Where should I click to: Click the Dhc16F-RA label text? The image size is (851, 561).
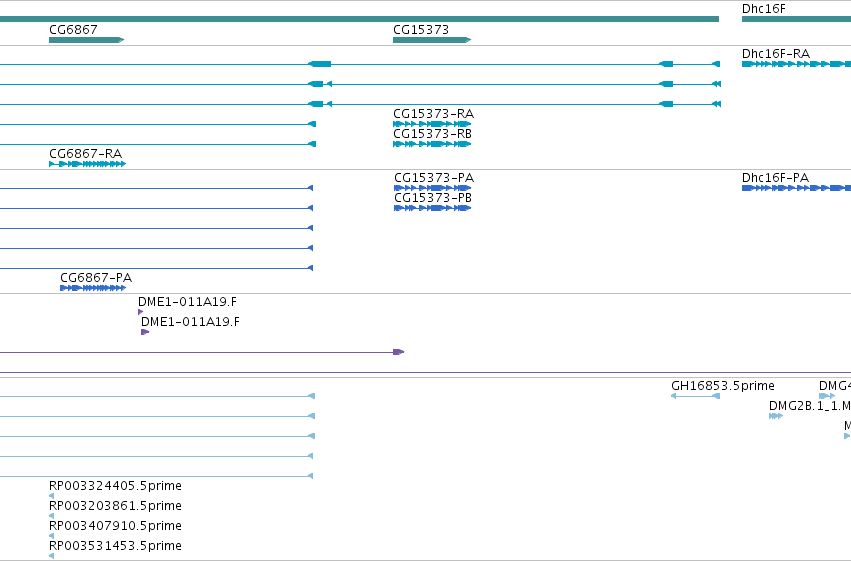pos(776,54)
